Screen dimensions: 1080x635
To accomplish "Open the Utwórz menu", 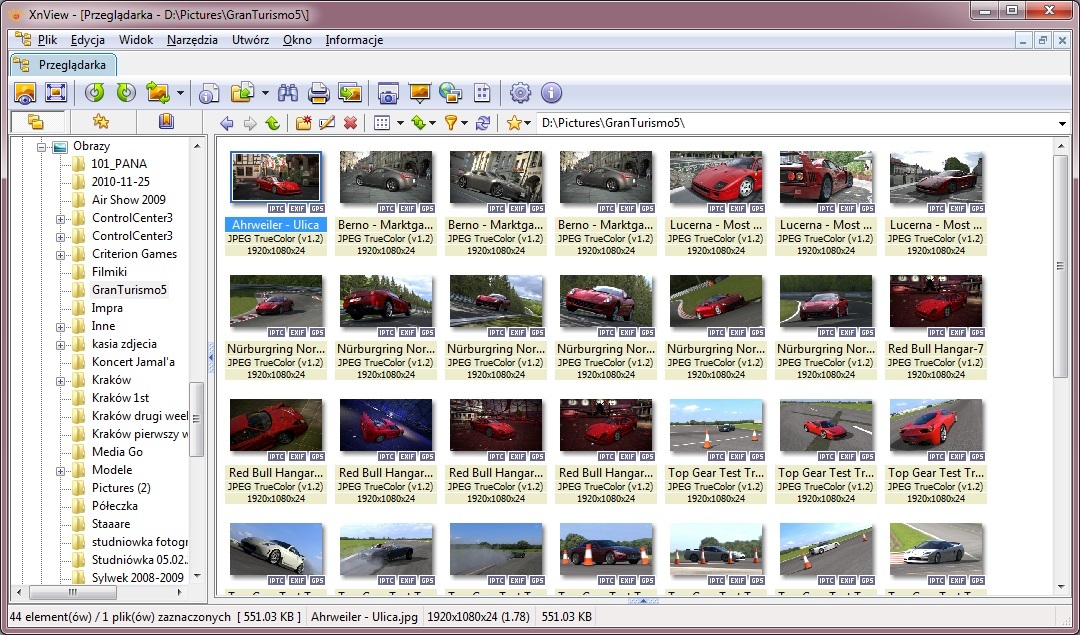I will [x=250, y=40].
